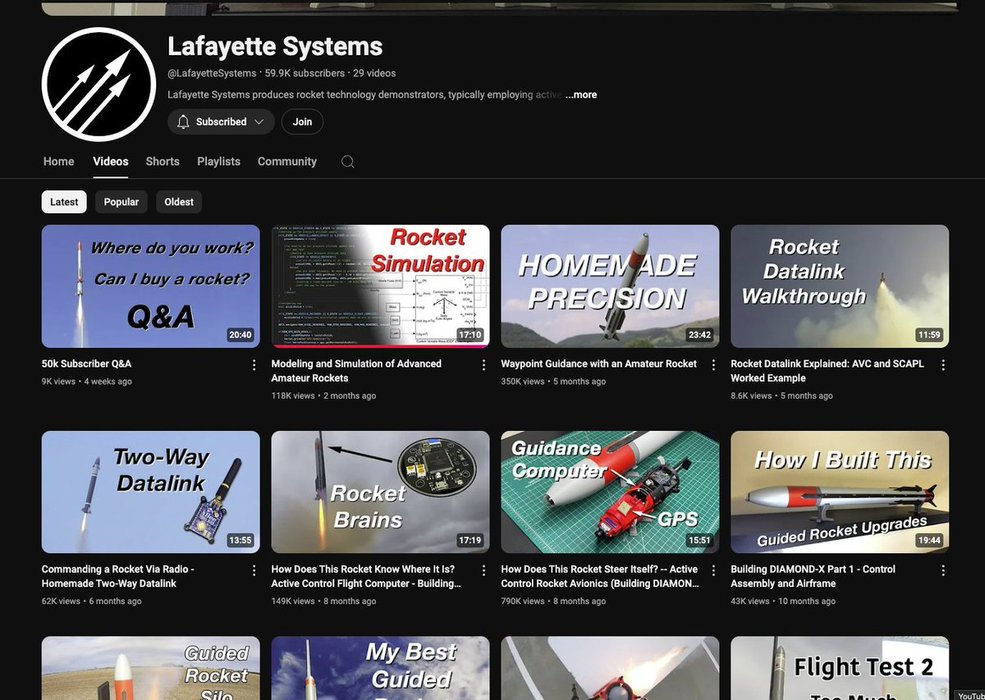Open the Community tab
This screenshot has width=985, height=700.
(287, 161)
